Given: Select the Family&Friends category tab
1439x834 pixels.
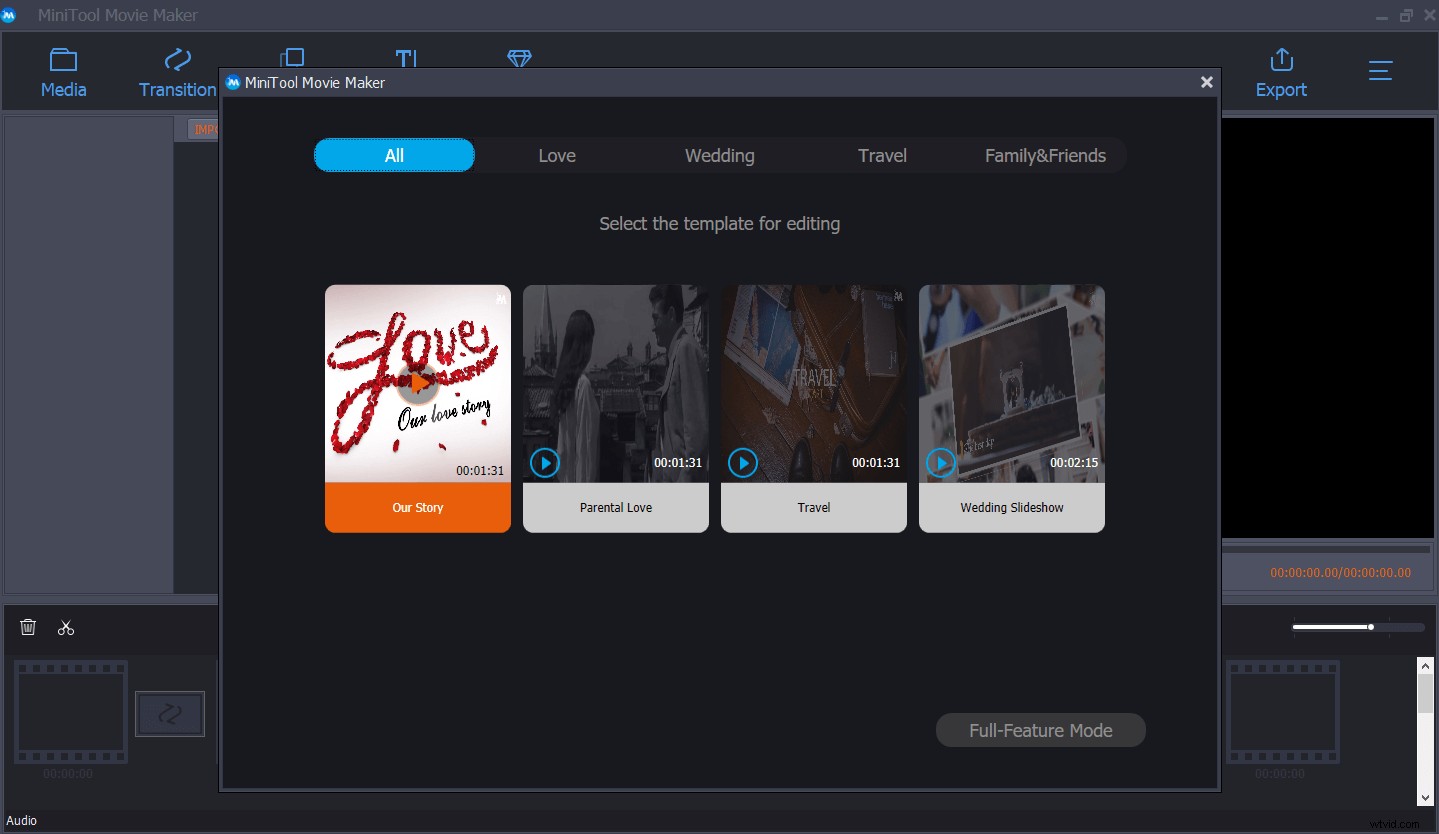Looking at the screenshot, I should (x=1045, y=155).
